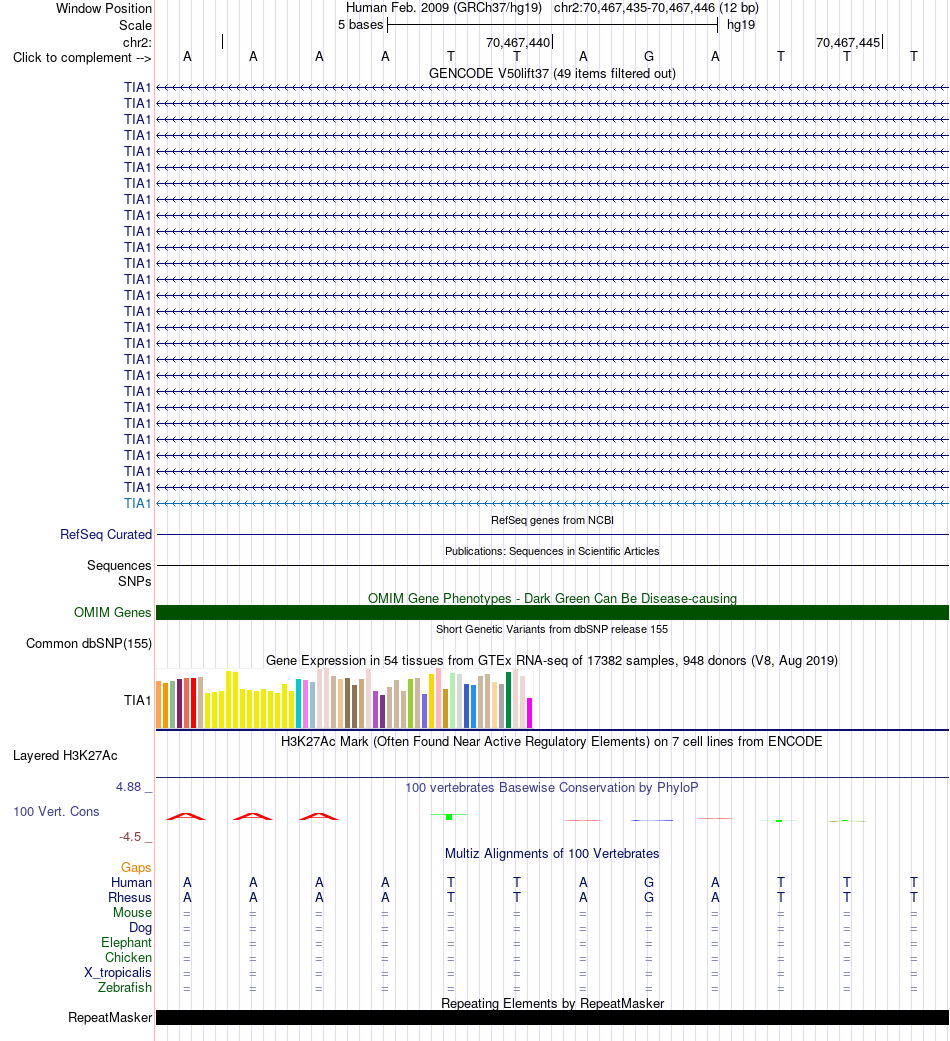
Task: Click the 'chr2:' ruler label
Action: 137,42
